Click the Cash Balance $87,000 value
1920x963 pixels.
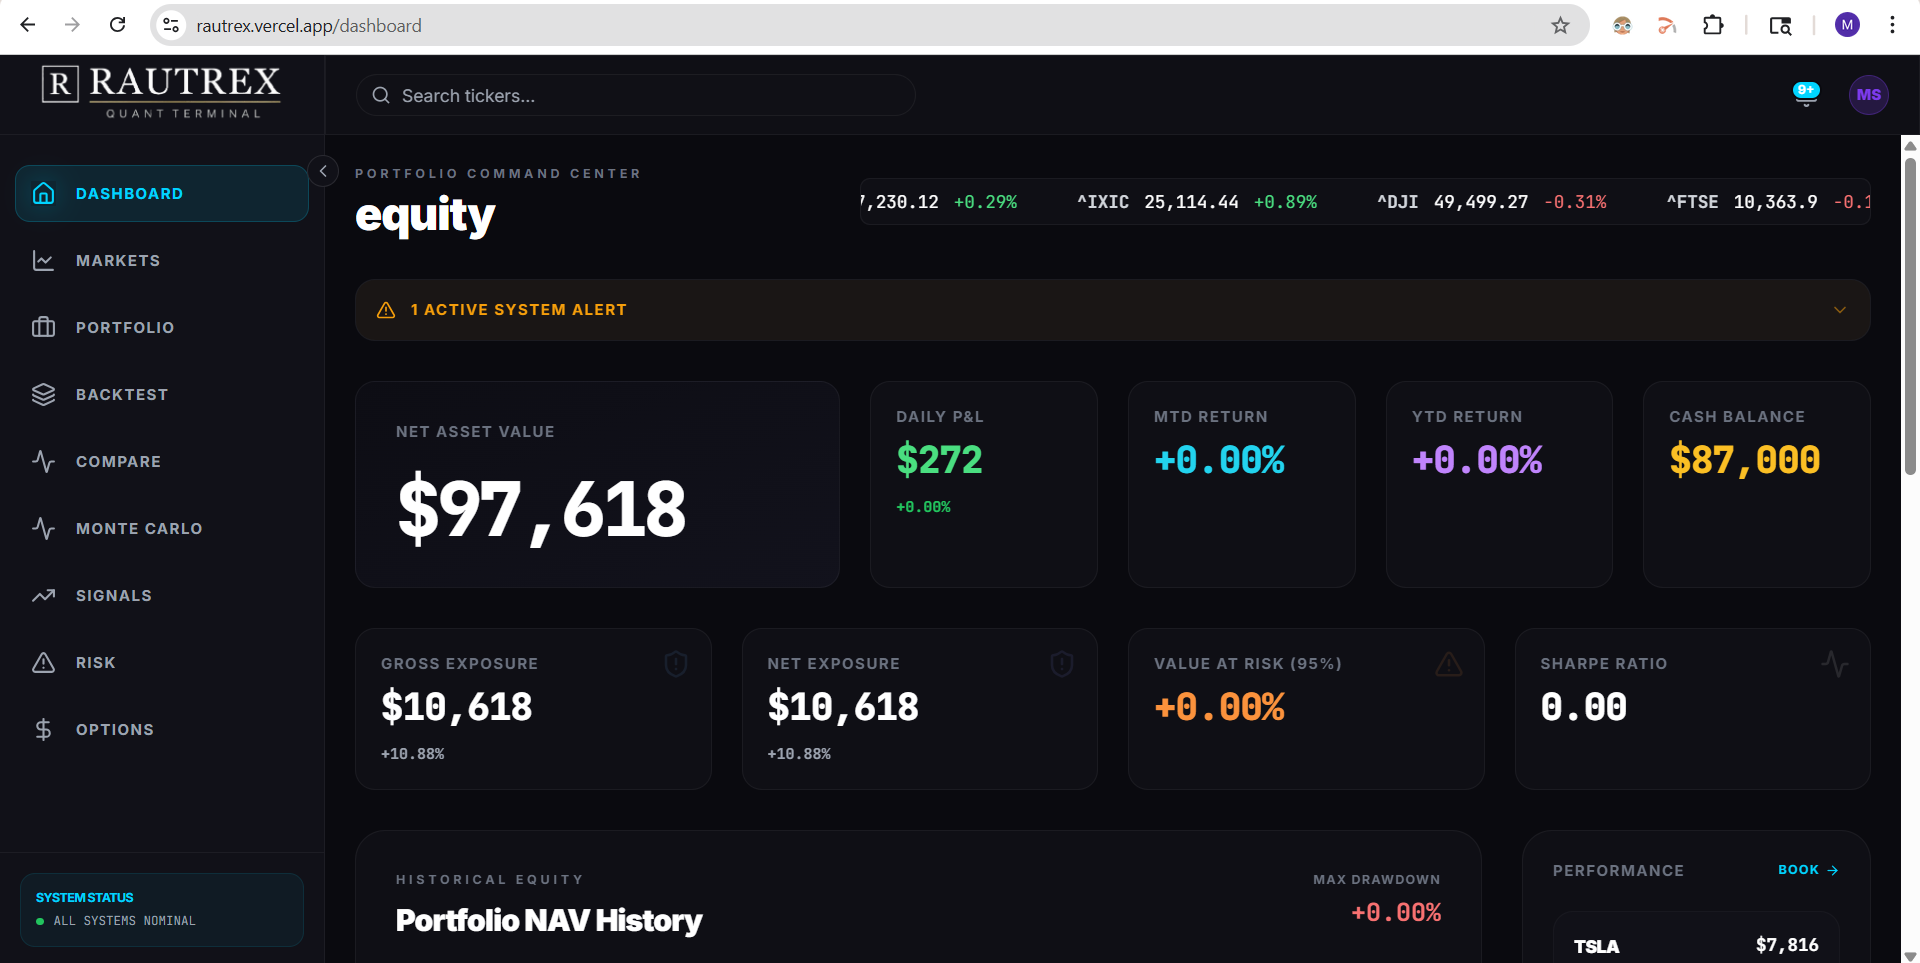(x=1745, y=460)
